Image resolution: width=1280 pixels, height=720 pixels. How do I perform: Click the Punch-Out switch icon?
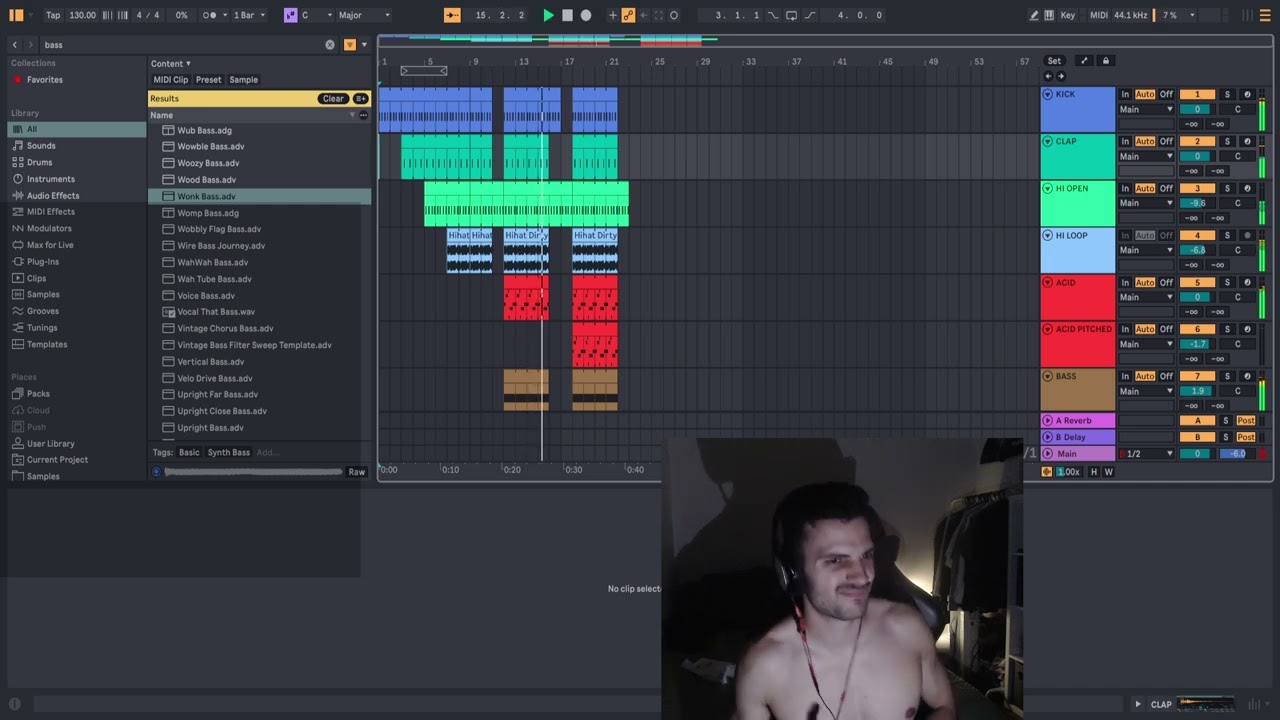click(810, 15)
